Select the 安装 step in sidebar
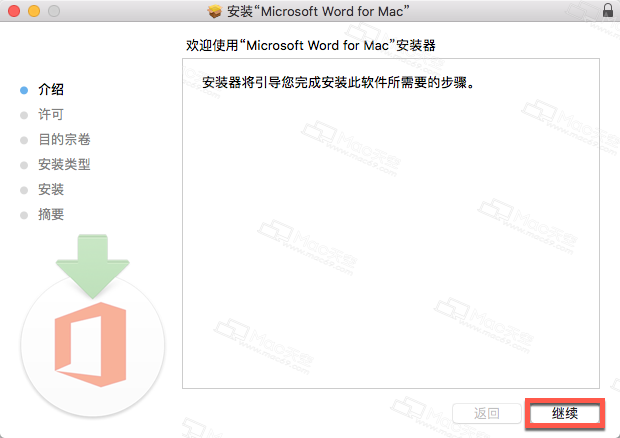 (51, 189)
